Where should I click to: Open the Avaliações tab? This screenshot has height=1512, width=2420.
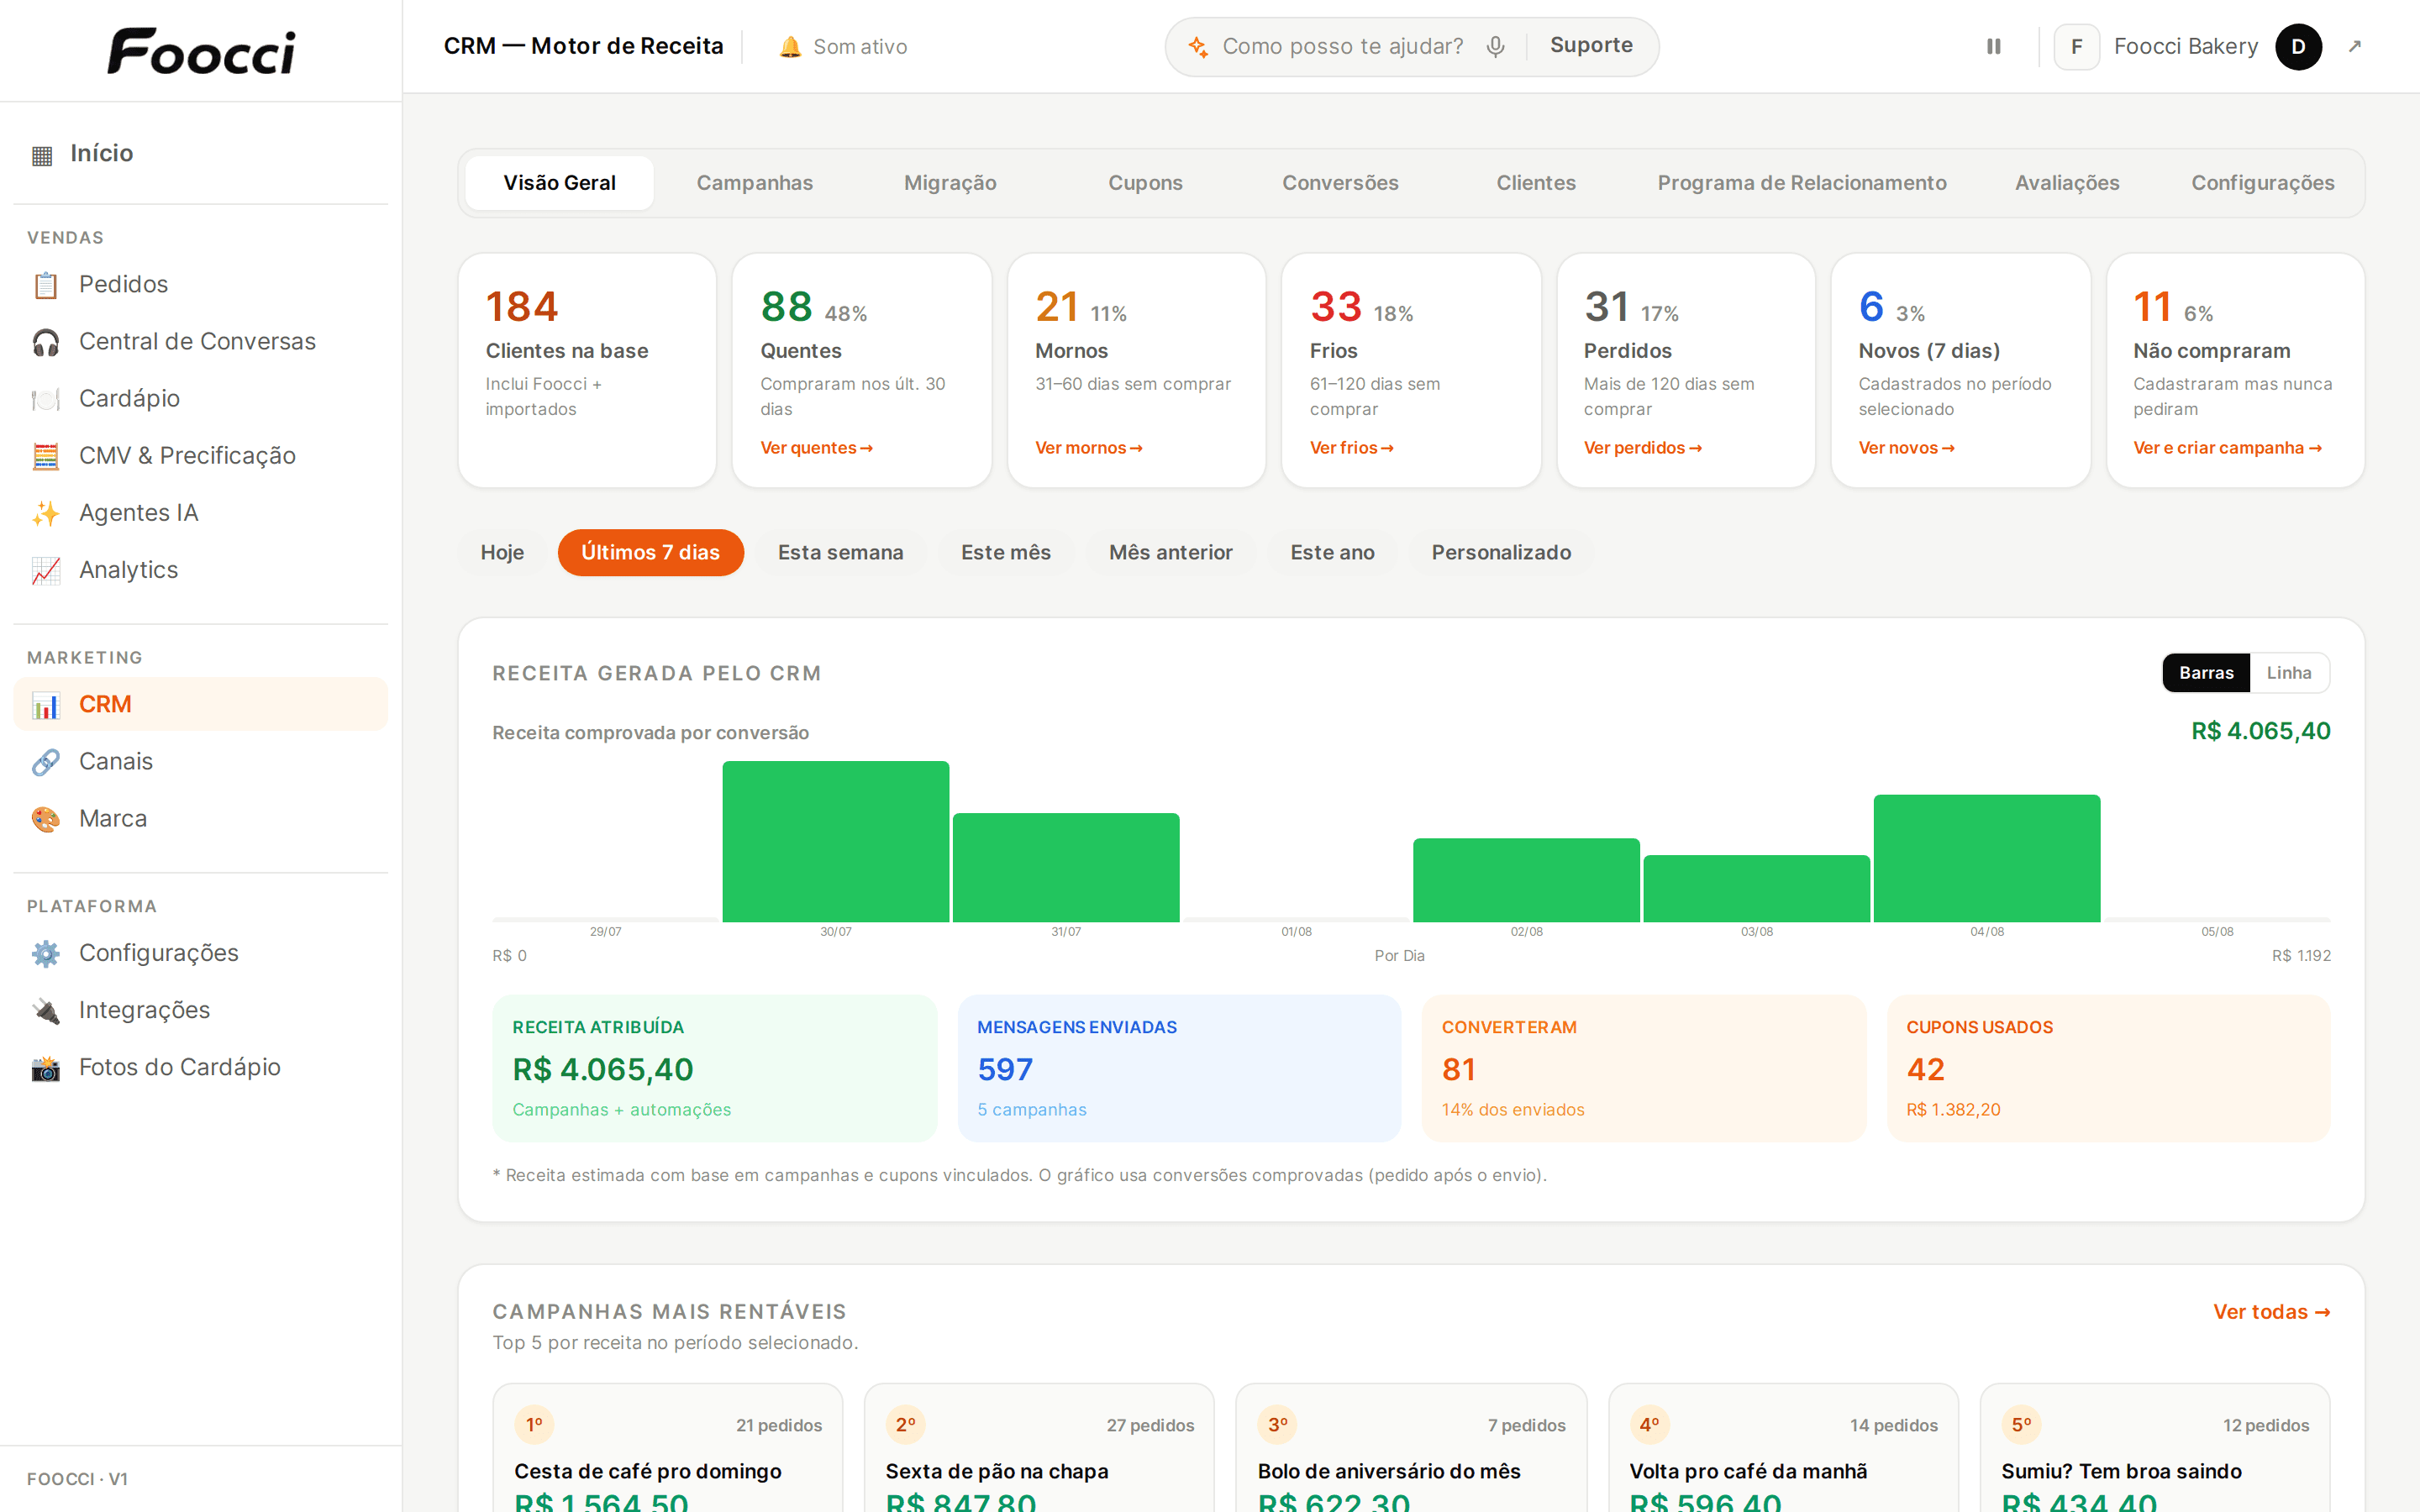point(2067,183)
